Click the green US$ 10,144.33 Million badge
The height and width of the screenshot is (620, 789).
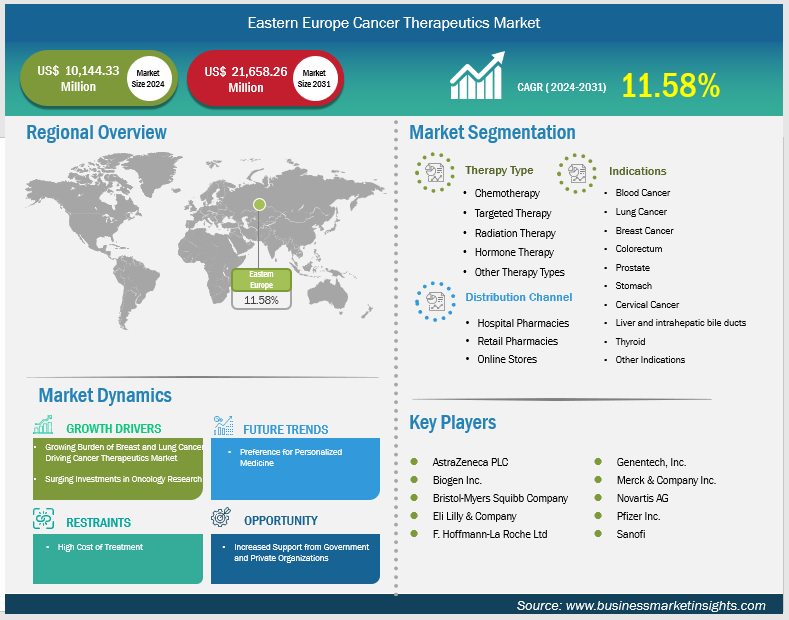(x=99, y=79)
